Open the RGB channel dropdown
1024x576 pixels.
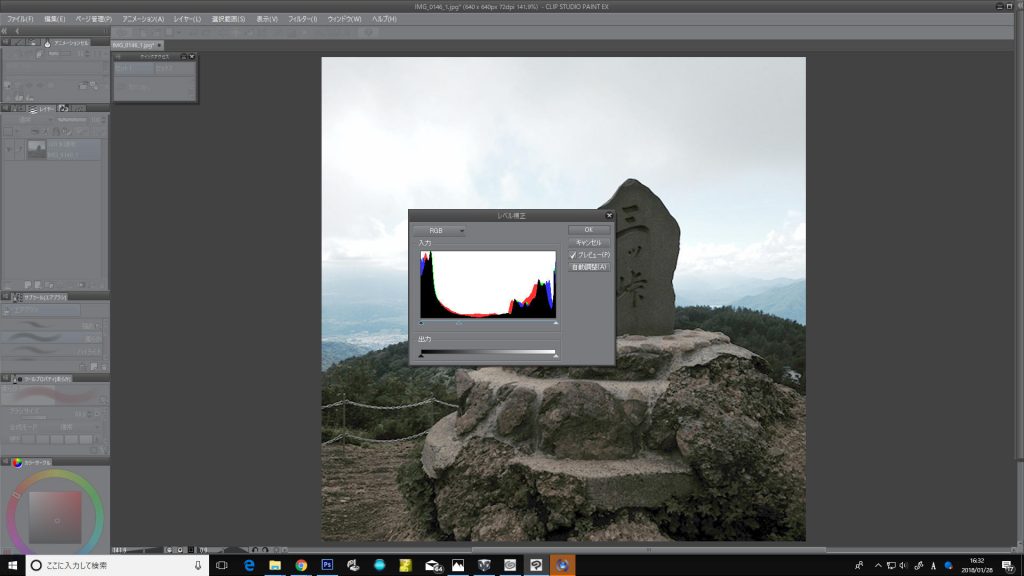tap(440, 231)
